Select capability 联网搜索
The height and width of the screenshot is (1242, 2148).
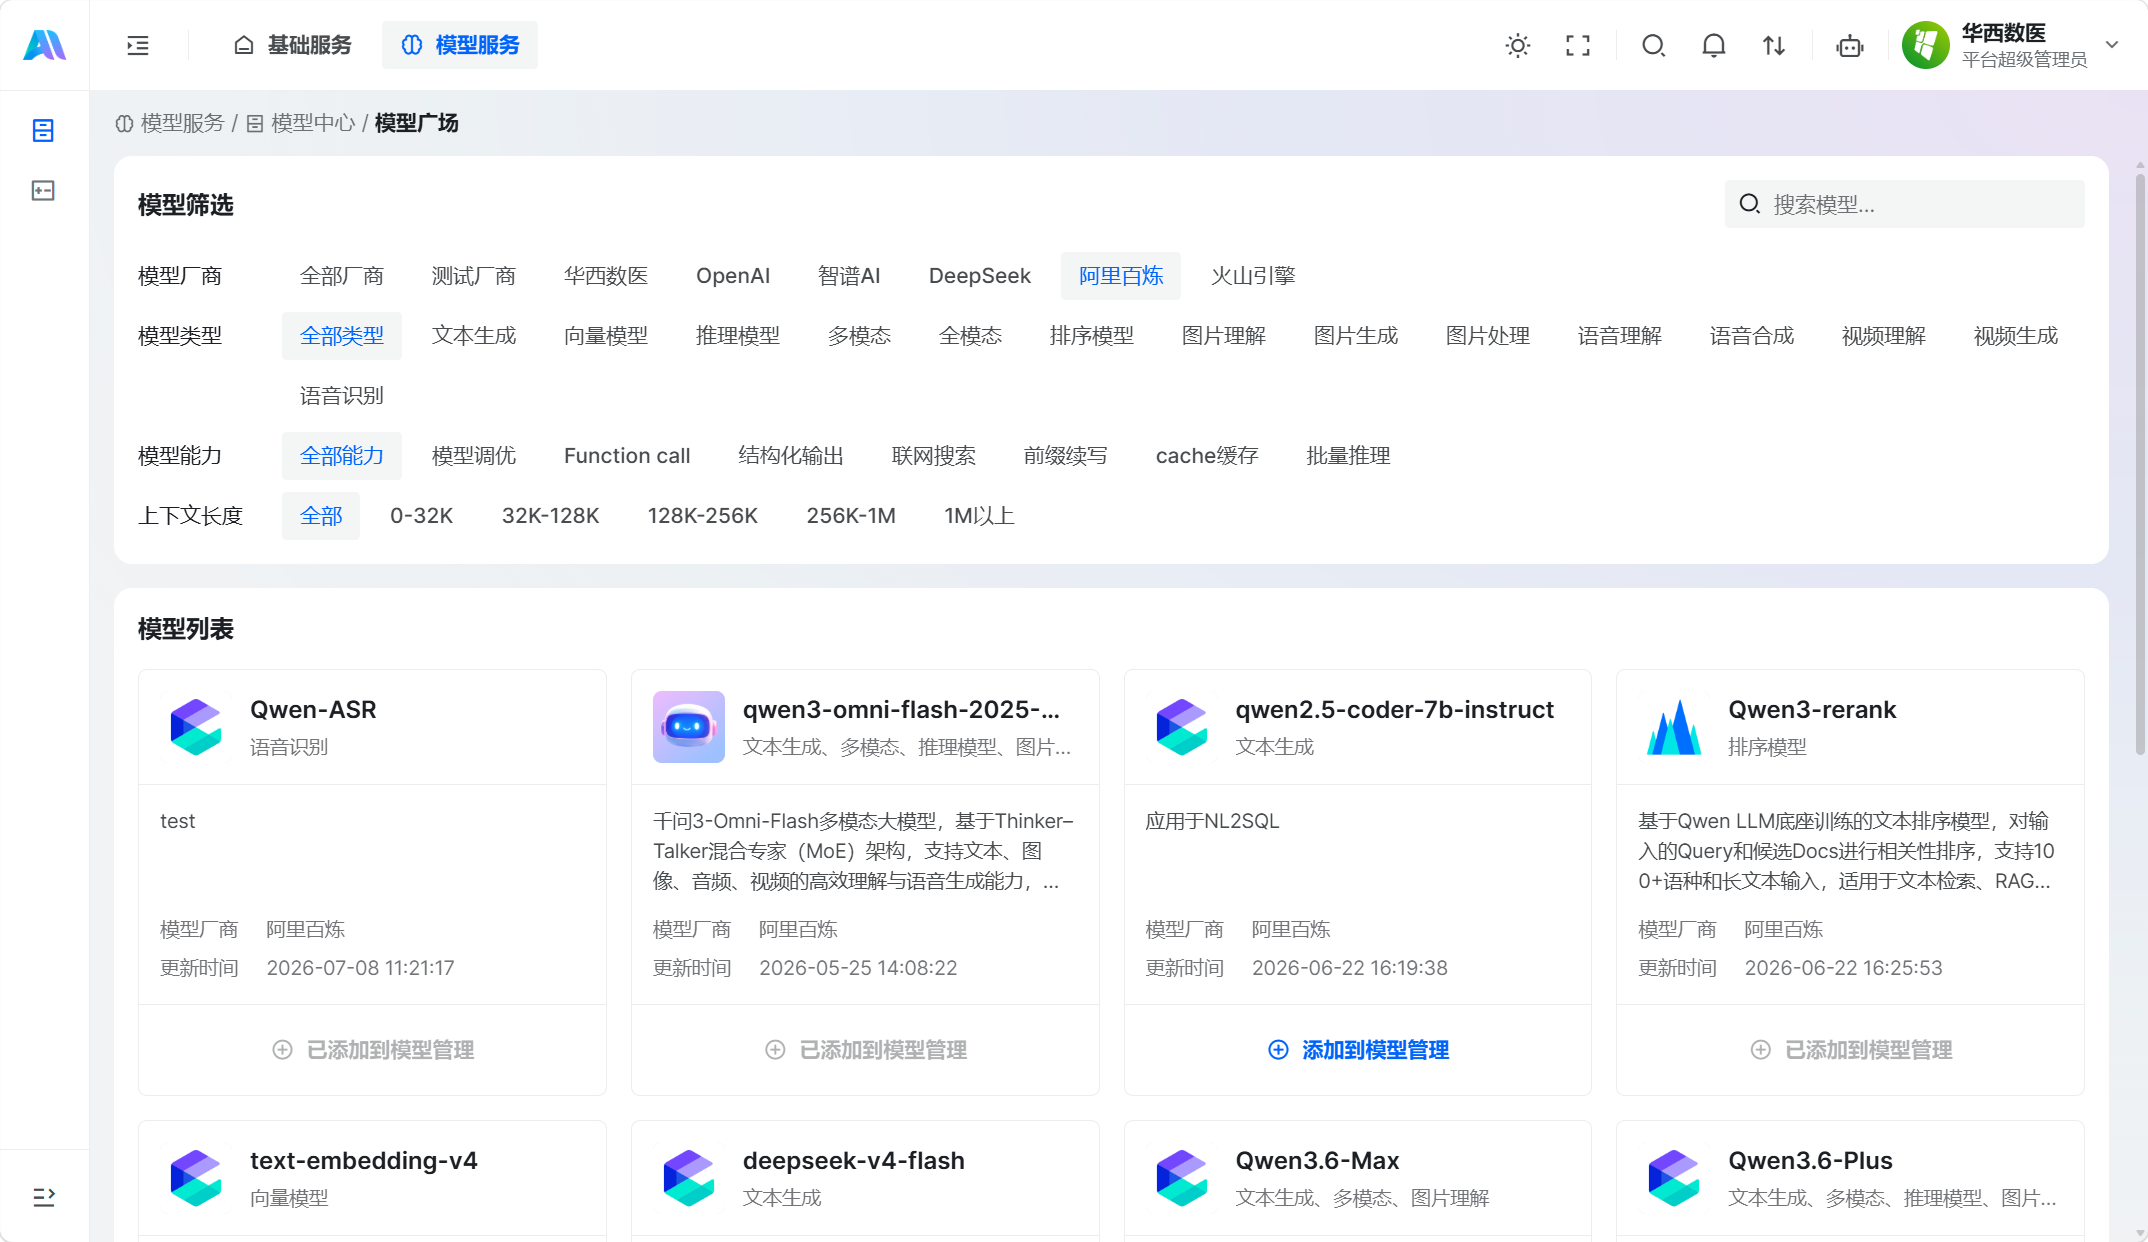(x=934, y=456)
